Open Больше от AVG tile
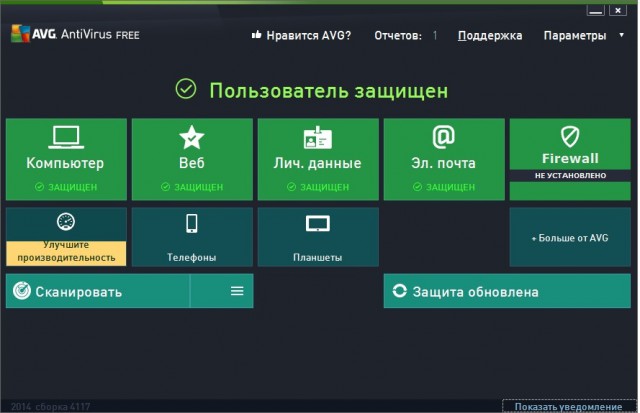This screenshot has height=413, width=640. (x=570, y=237)
